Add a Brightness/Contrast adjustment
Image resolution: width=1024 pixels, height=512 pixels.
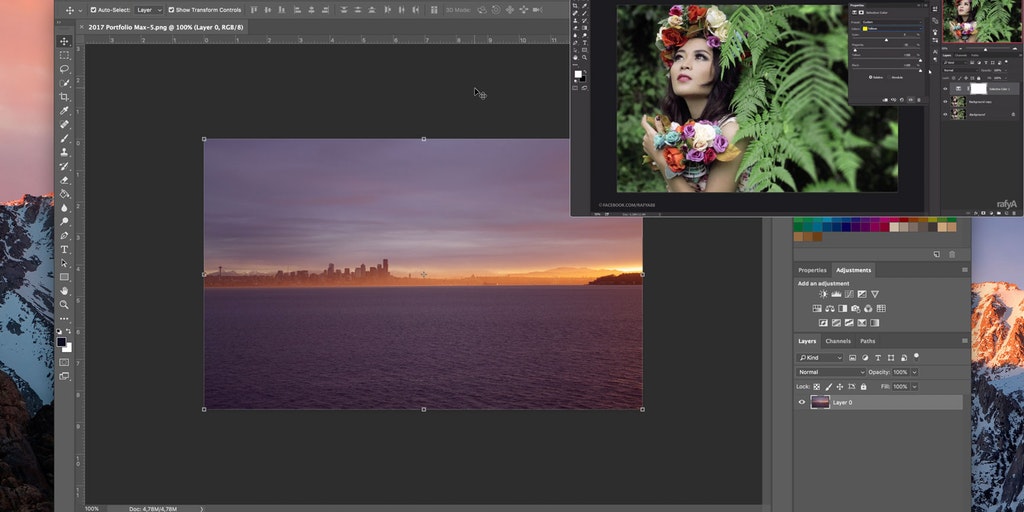coord(823,294)
